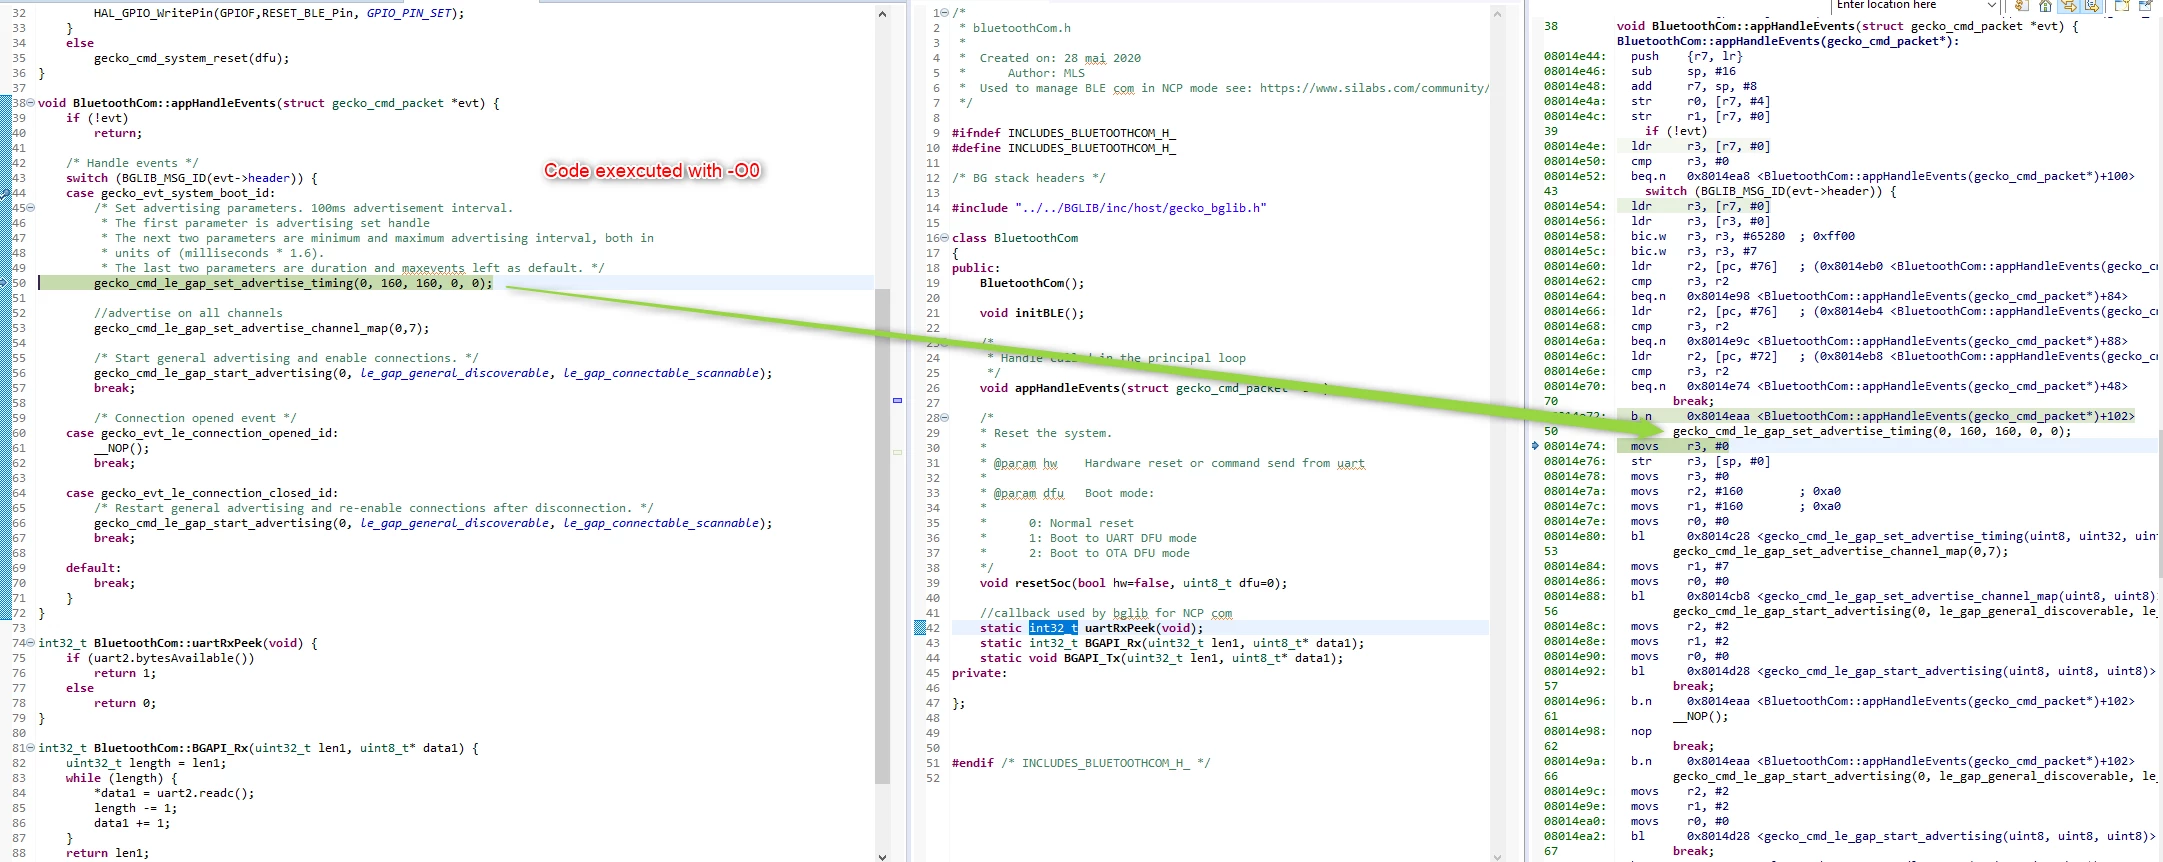Click '*data1 = uart2.readc();' at line 84

click(174, 793)
